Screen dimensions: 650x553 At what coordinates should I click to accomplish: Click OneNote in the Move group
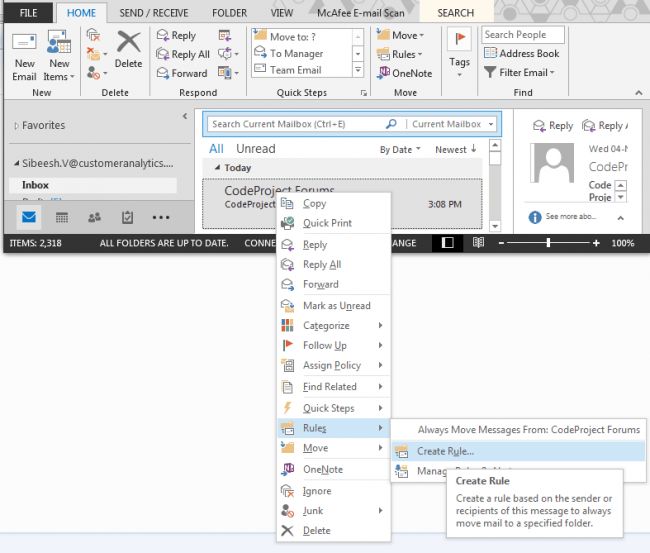coord(404,73)
